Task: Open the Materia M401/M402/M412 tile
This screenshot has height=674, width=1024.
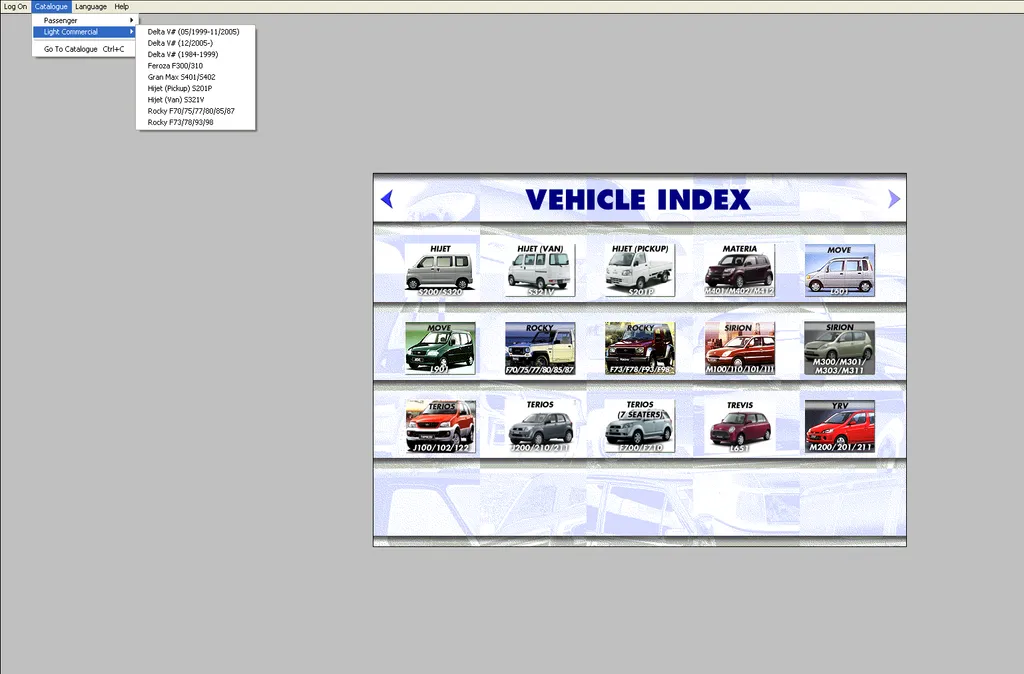Action: pos(740,270)
